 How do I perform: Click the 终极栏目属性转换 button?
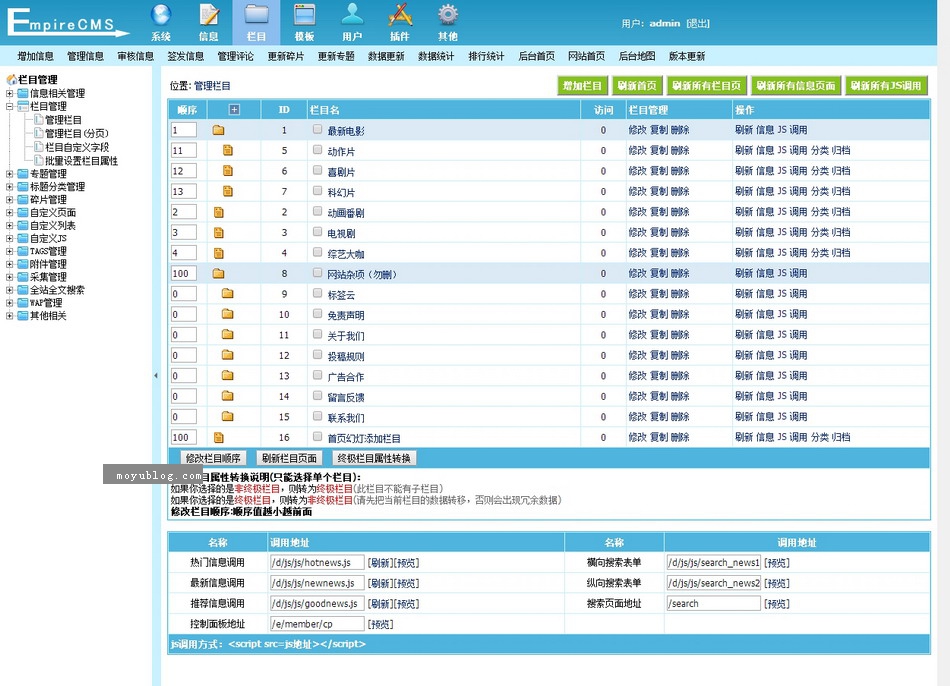(x=374, y=458)
